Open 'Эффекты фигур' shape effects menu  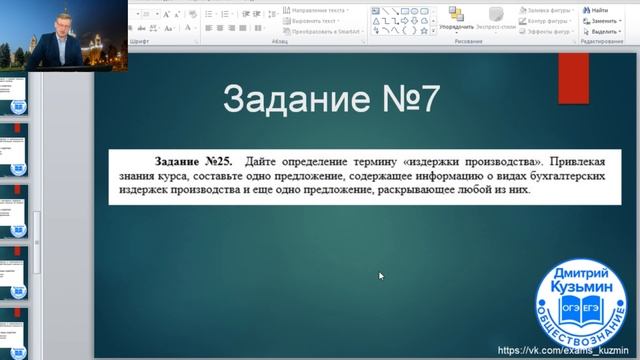(x=547, y=31)
